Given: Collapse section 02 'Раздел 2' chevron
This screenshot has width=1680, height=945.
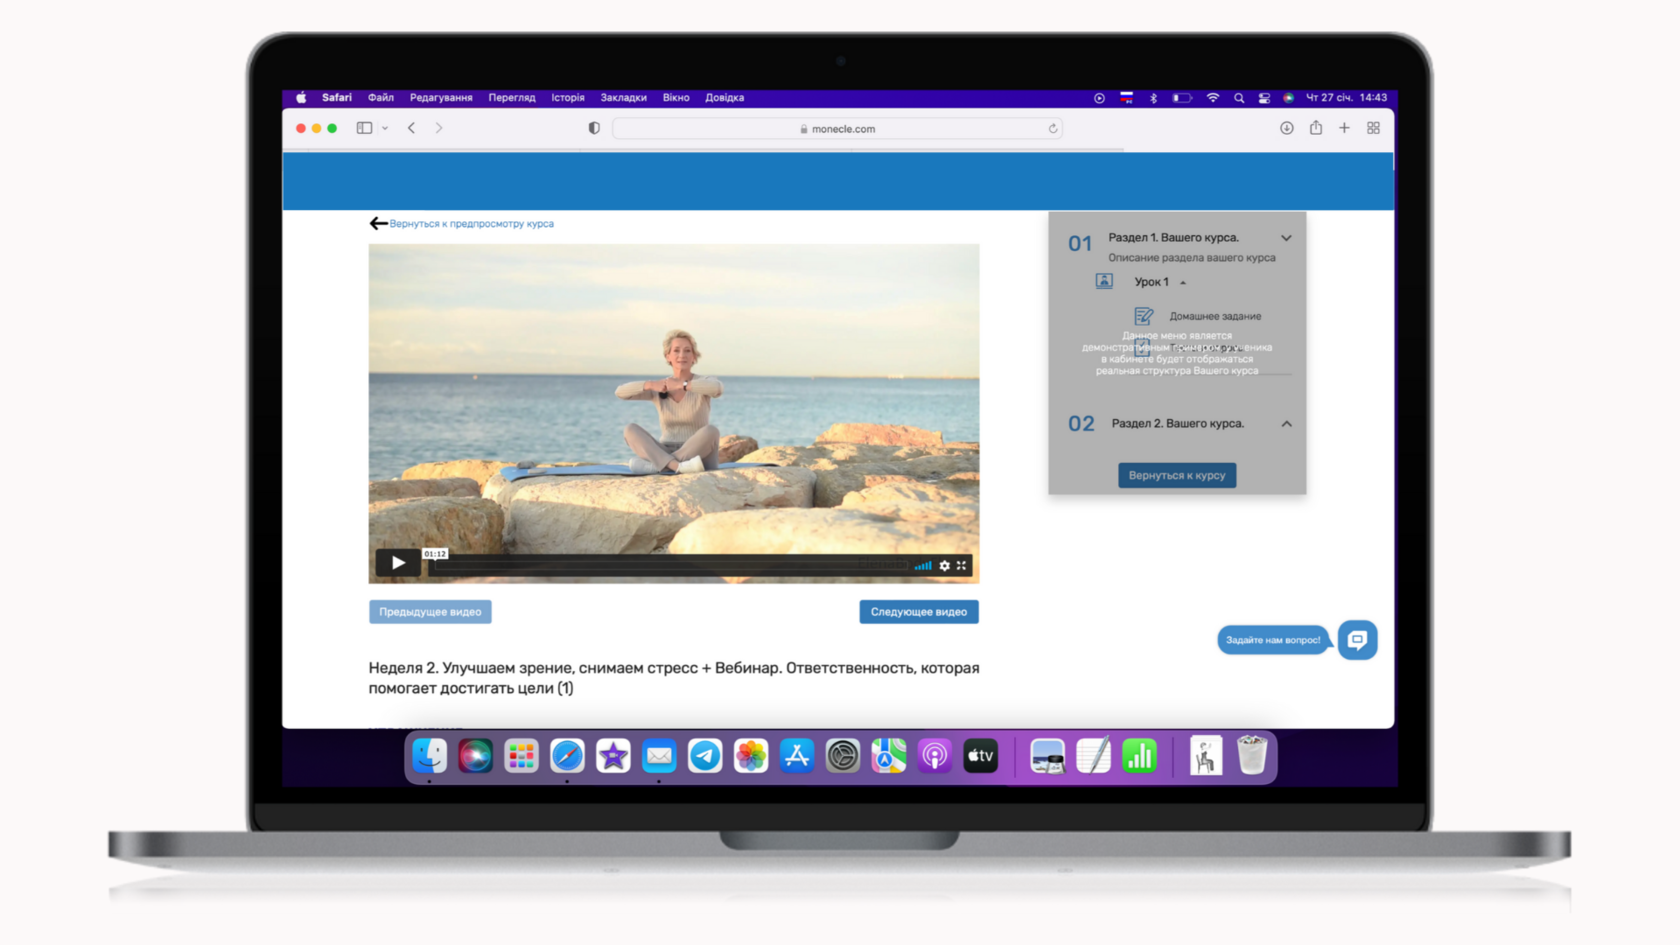Looking at the screenshot, I should 1286,424.
